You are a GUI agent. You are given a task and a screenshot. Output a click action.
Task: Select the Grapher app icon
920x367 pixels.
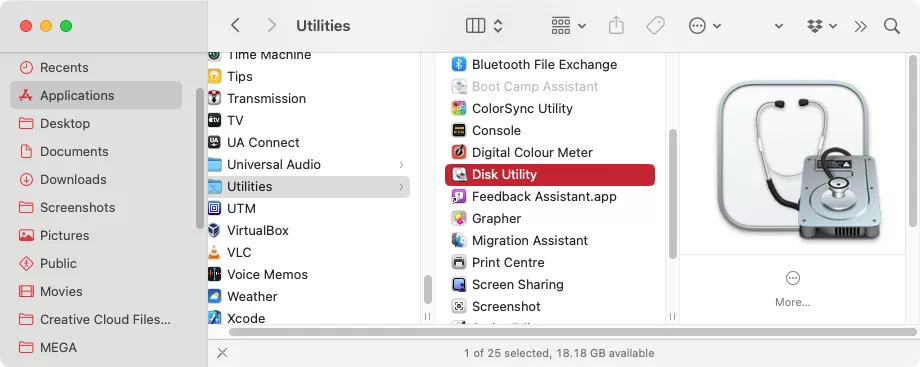[459, 218]
